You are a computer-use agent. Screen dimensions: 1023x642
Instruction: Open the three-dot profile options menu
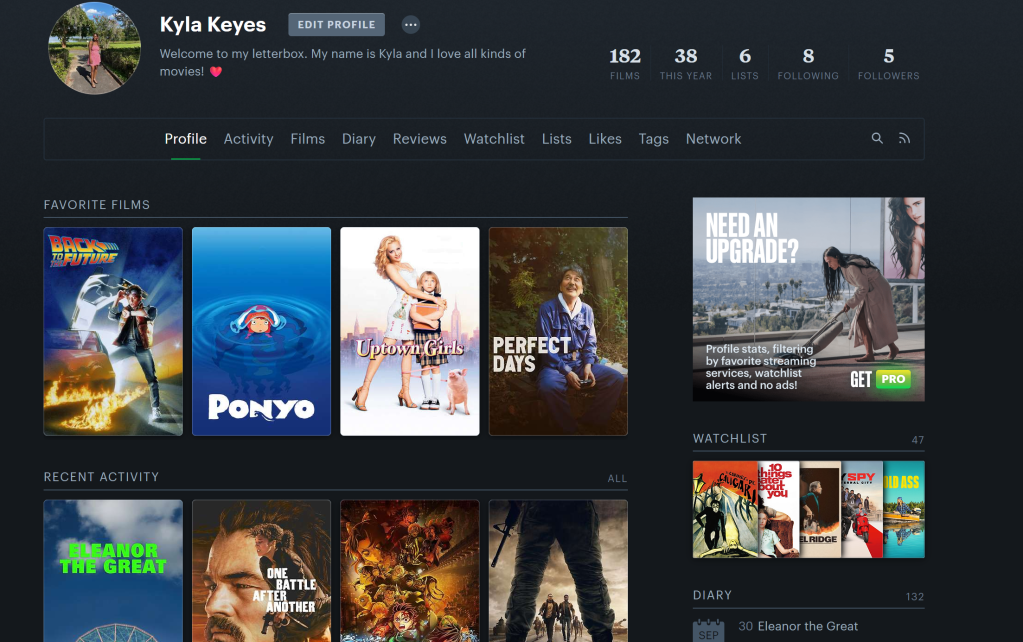pyautogui.click(x=411, y=25)
